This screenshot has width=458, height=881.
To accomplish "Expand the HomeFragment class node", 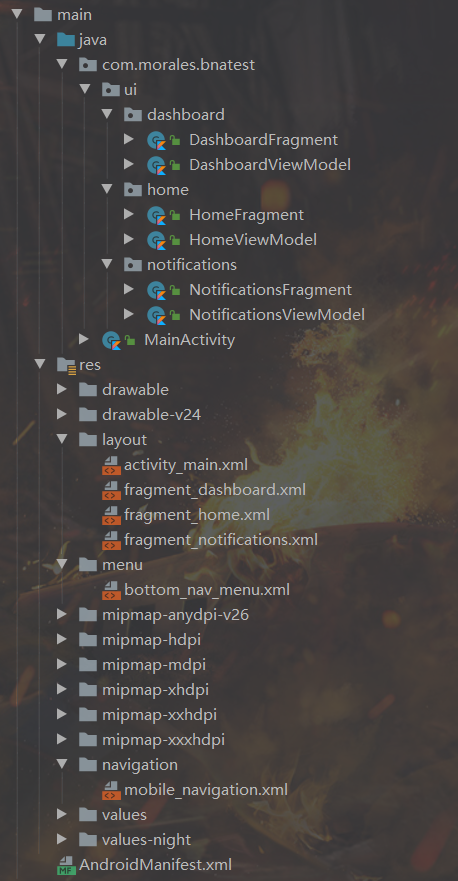I will coord(129,215).
